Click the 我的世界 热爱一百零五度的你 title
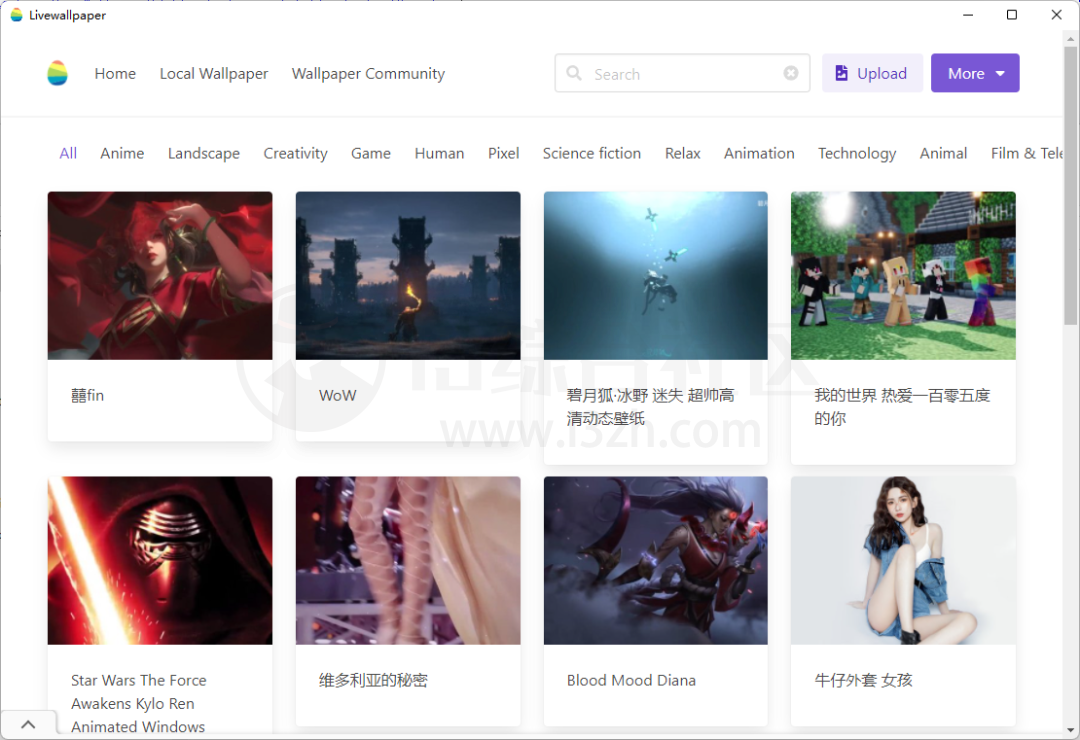The image size is (1080, 740). coord(902,407)
